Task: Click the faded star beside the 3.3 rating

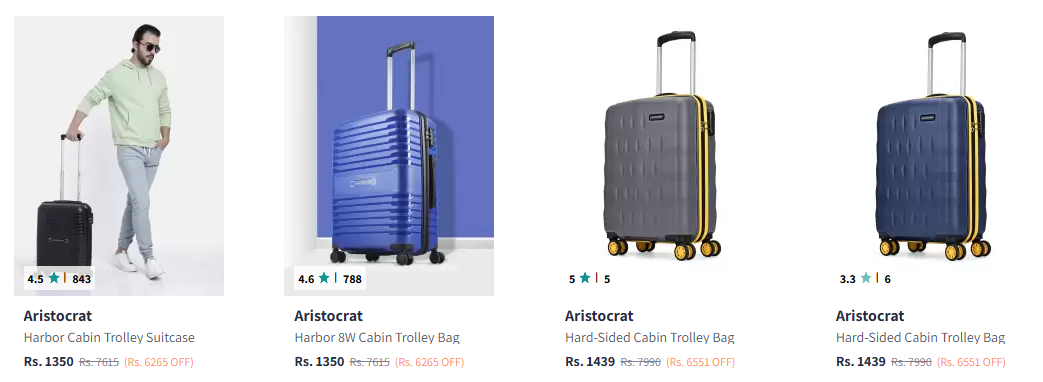Action: click(x=865, y=278)
